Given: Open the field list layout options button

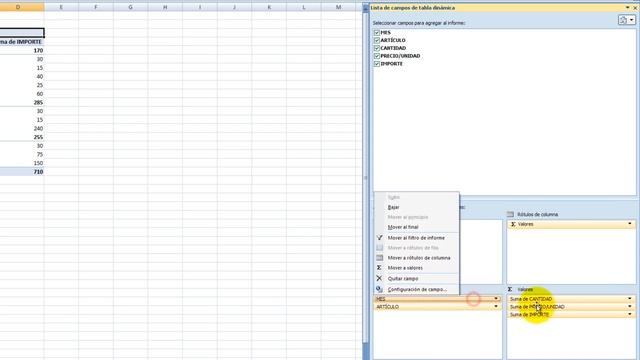Looking at the screenshot, I should pyautogui.click(x=626, y=20).
